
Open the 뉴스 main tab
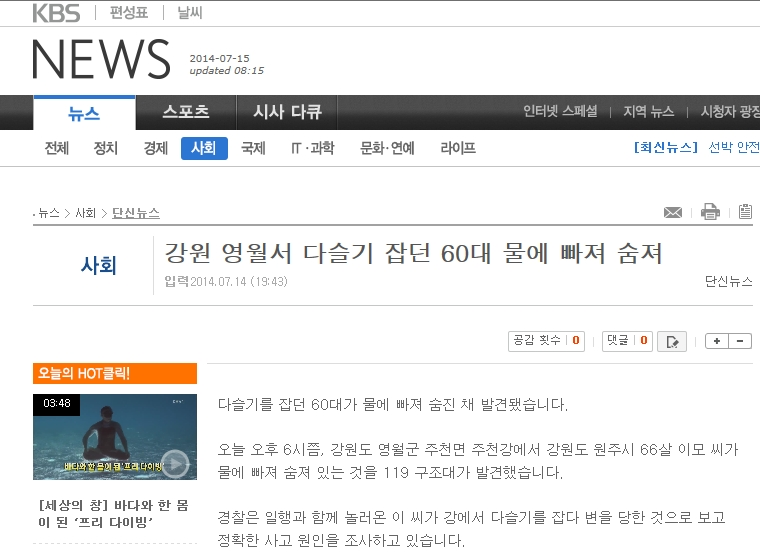click(84, 113)
